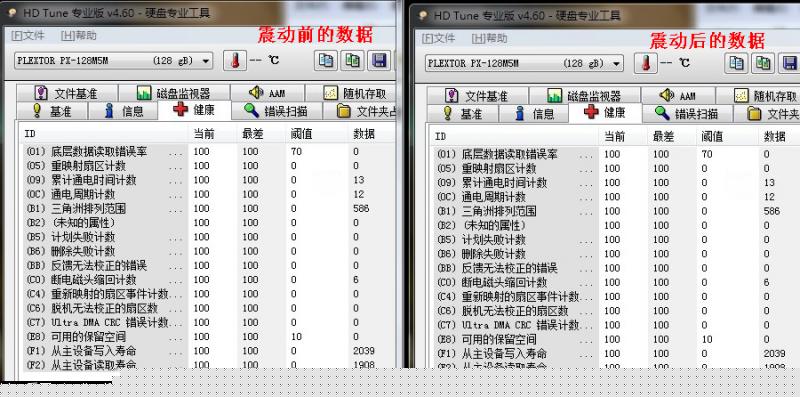Open 帮助 menu in right window
The image size is (800, 397).
coord(489,38)
